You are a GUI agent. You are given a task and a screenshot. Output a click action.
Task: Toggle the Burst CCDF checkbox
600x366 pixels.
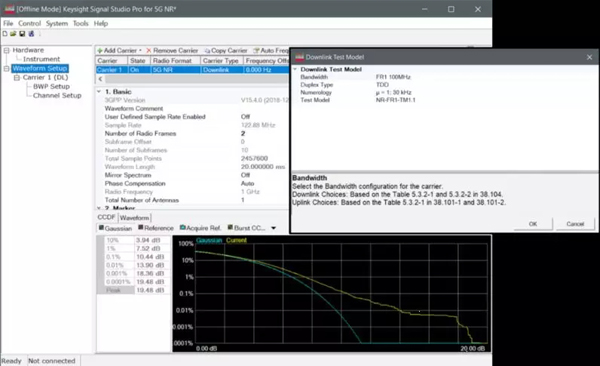(230, 228)
